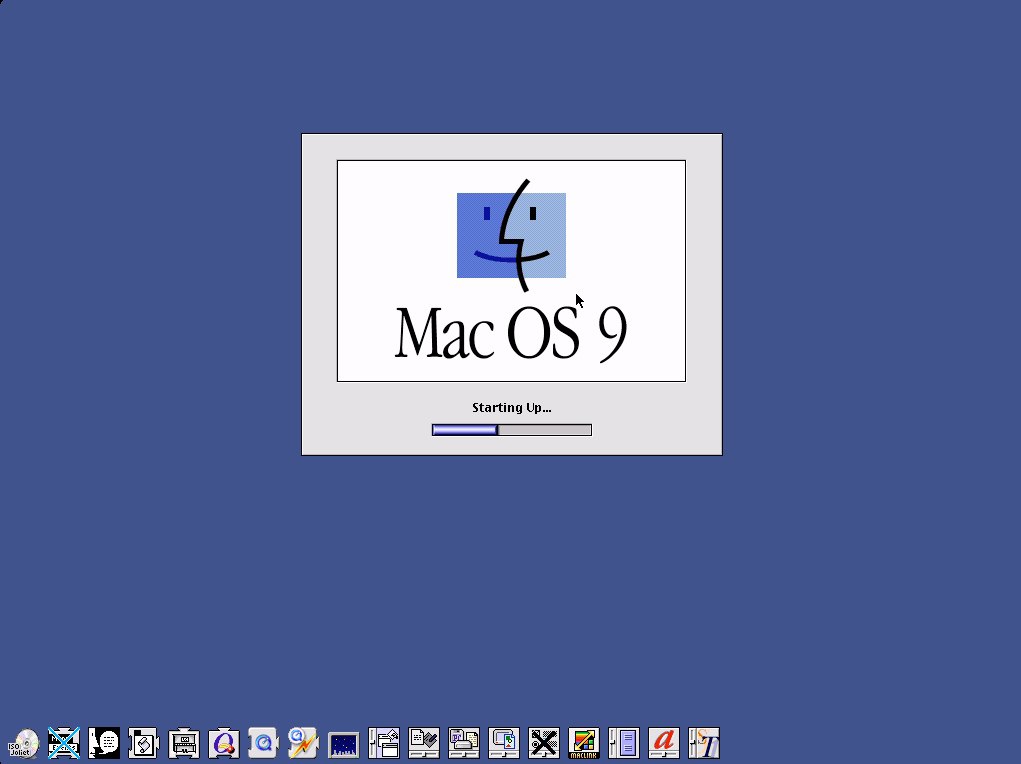The height and width of the screenshot is (764, 1021).
Task: Click the stacked windows control panel icon
Action: [384, 743]
